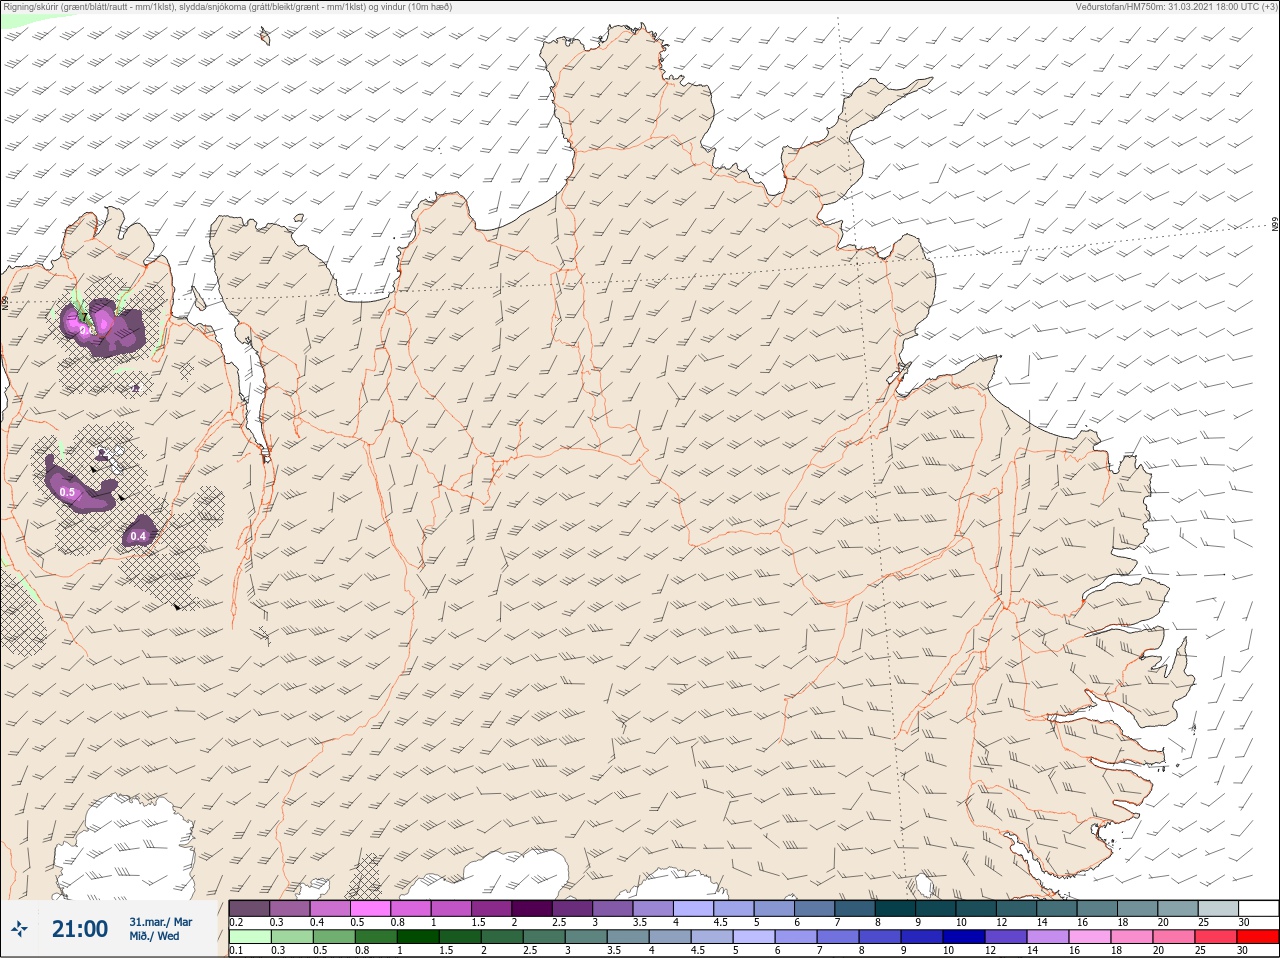Select upper legend swatch between 0.5 and 0.8
Image resolution: width=1280 pixels, height=958 pixels.
(x=370, y=908)
